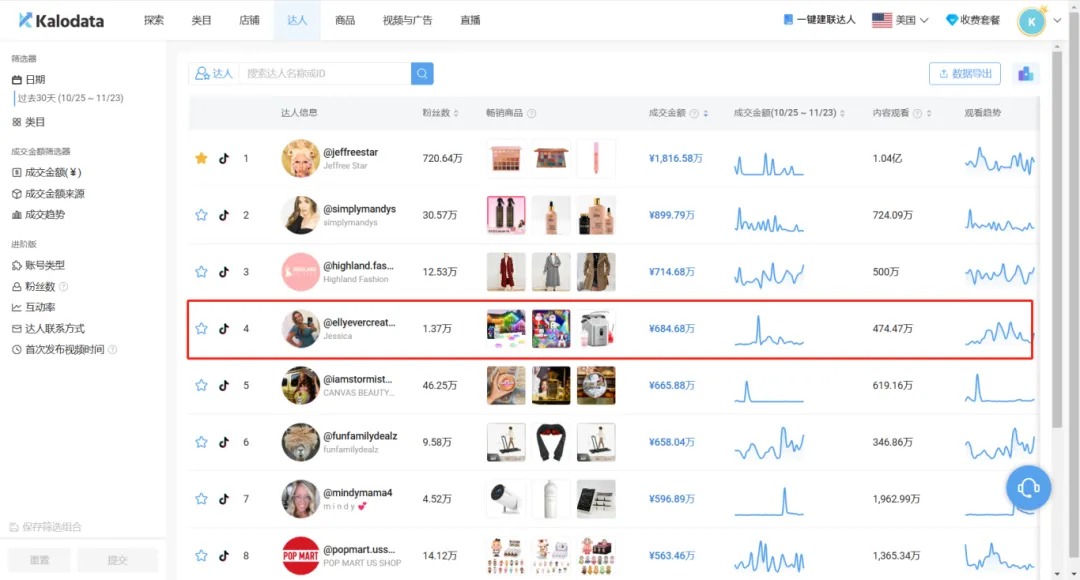Favorite @funfamilydealz with the star
Viewport: 1080px width, 580px height.
pos(201,442)
